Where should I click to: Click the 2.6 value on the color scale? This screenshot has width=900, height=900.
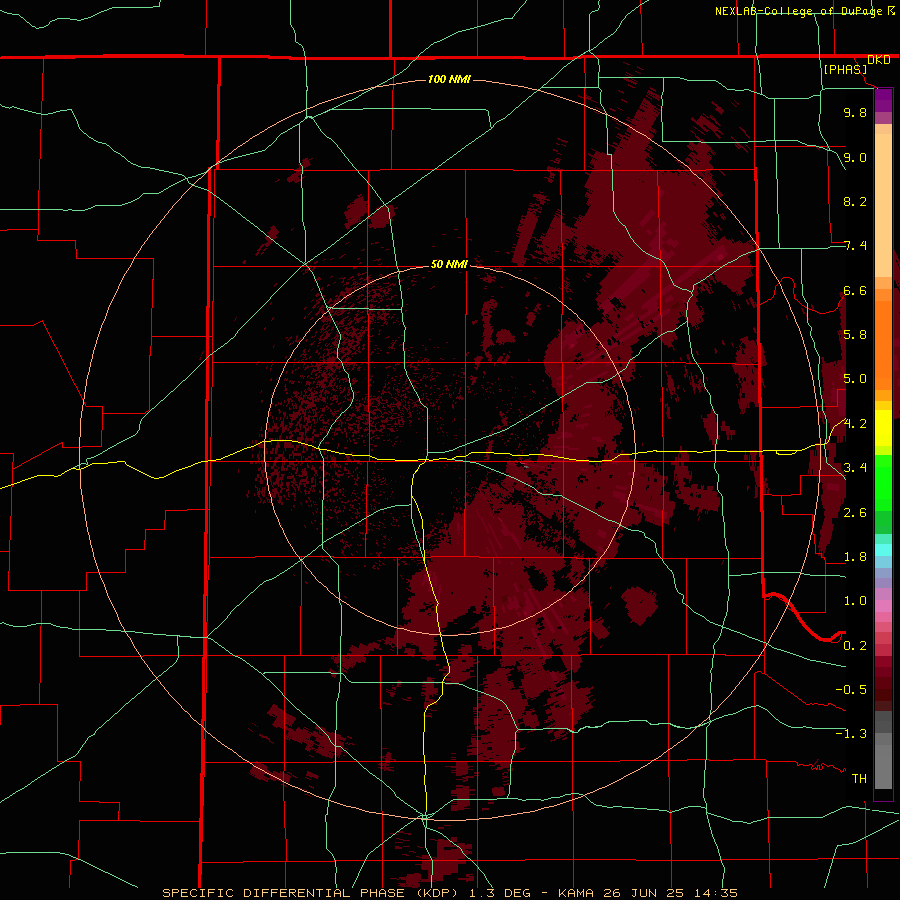(x=855, y=513)
